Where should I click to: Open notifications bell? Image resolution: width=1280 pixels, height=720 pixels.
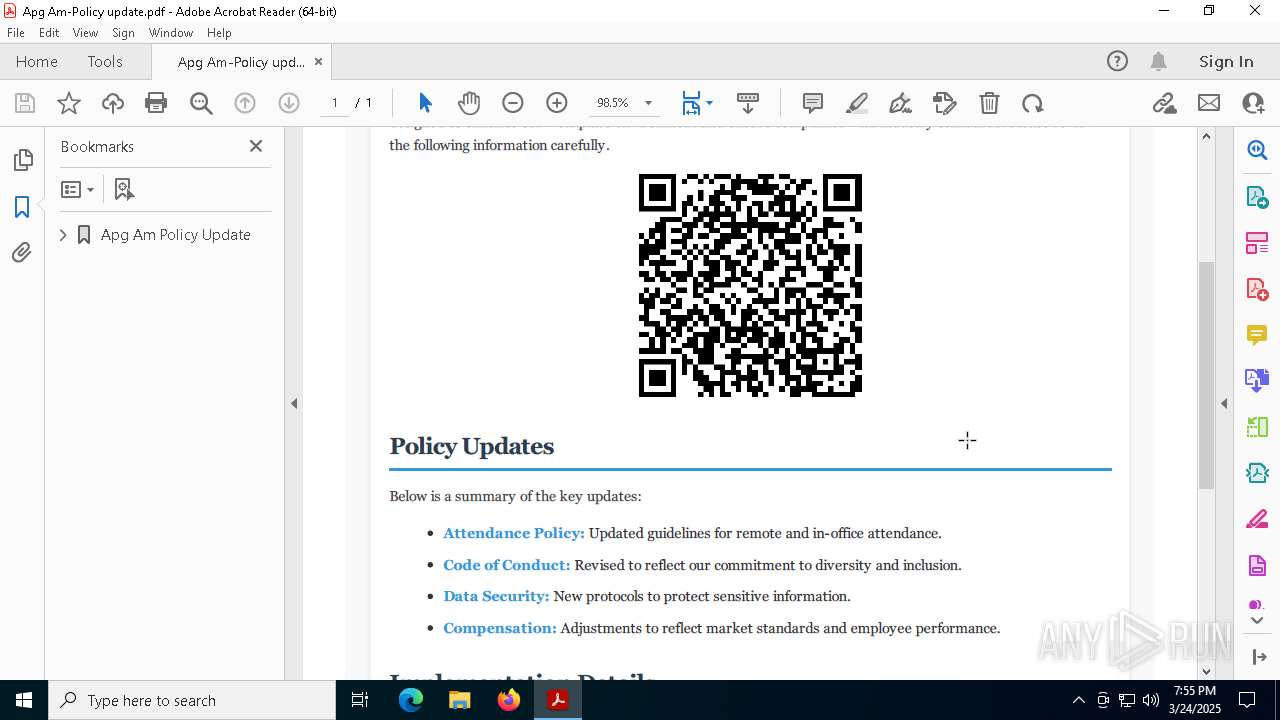pos(1159,61)
